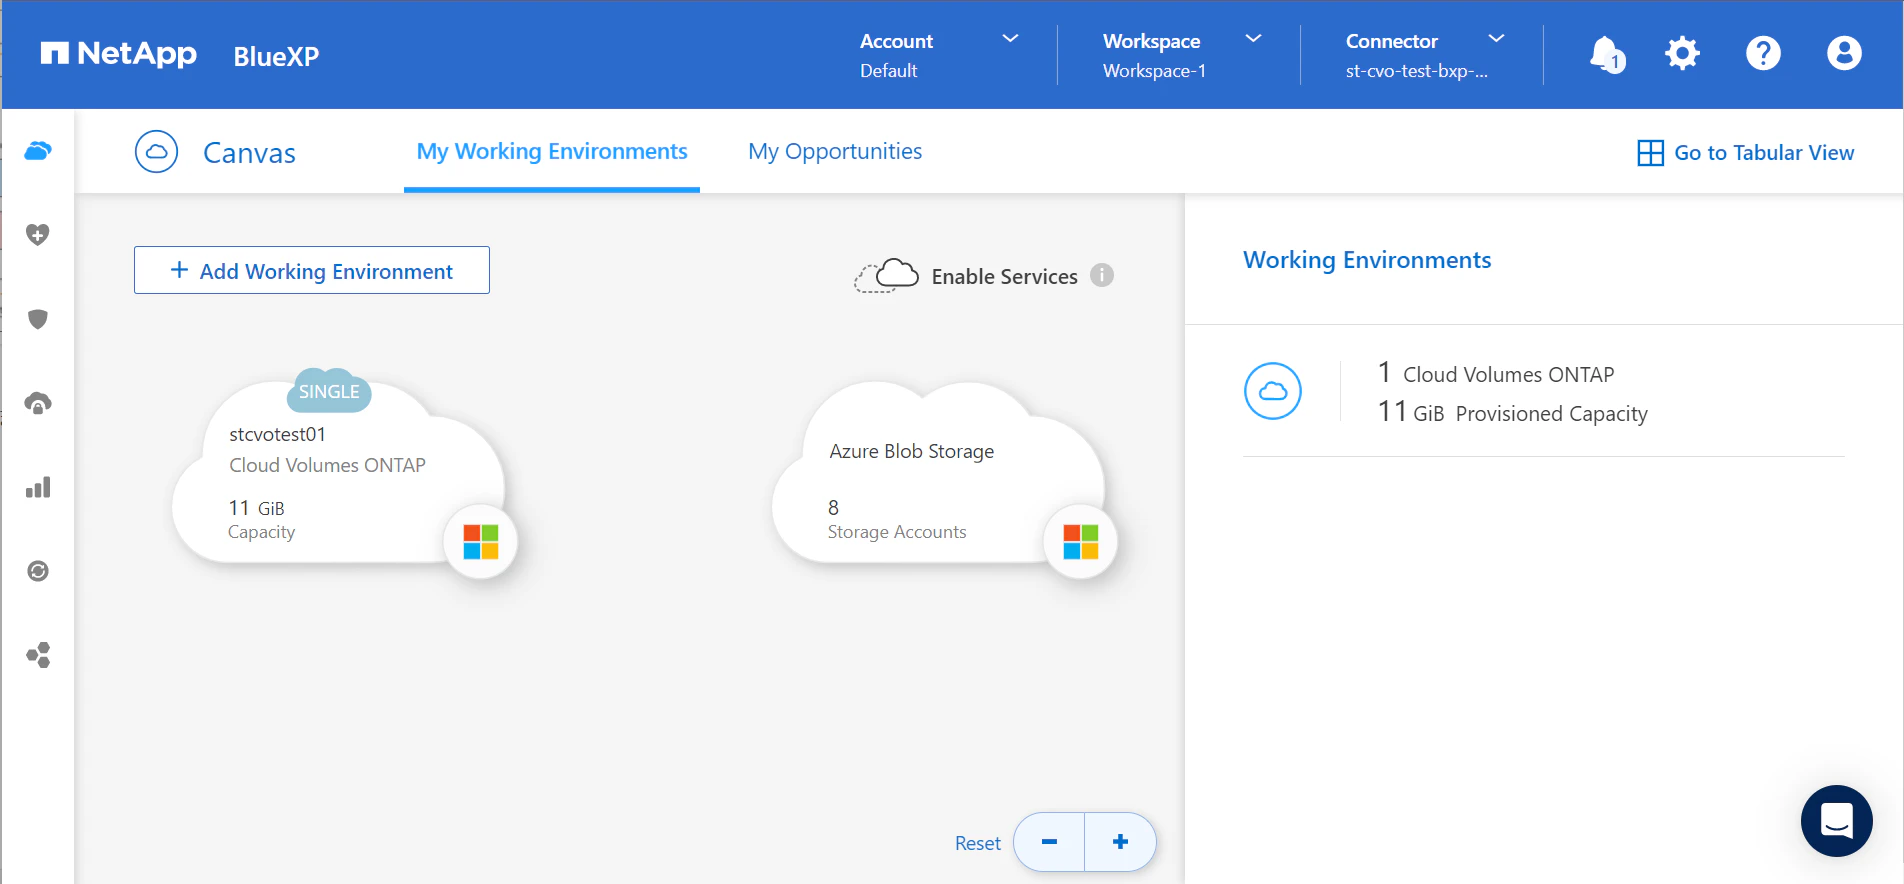Open the bar chart analytics sidebar icon

(38, 487)
